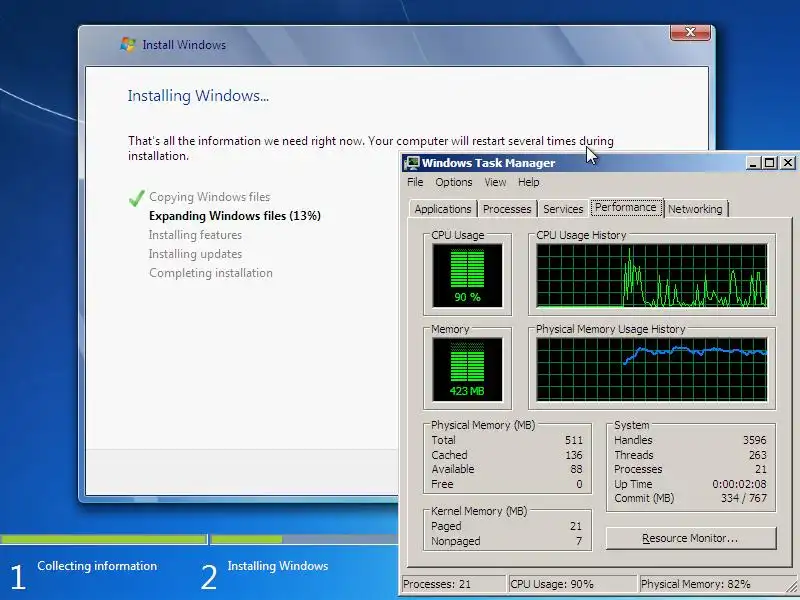Click the Task Manager resize grip corner
Screen dimensions: 800x600
(793, 587)
